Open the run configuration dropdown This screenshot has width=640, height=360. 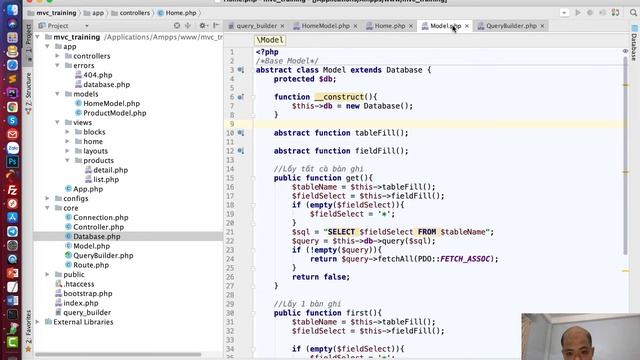point(564,13)
